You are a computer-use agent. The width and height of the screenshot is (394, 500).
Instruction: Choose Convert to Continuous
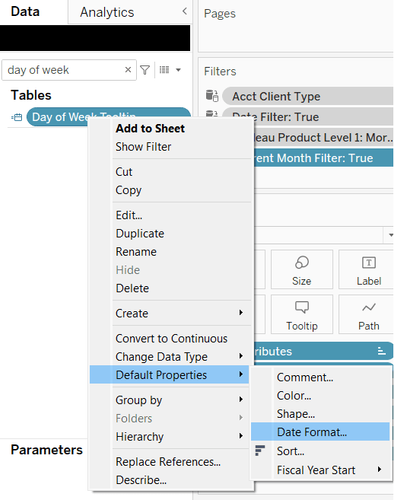click(171, 338)
